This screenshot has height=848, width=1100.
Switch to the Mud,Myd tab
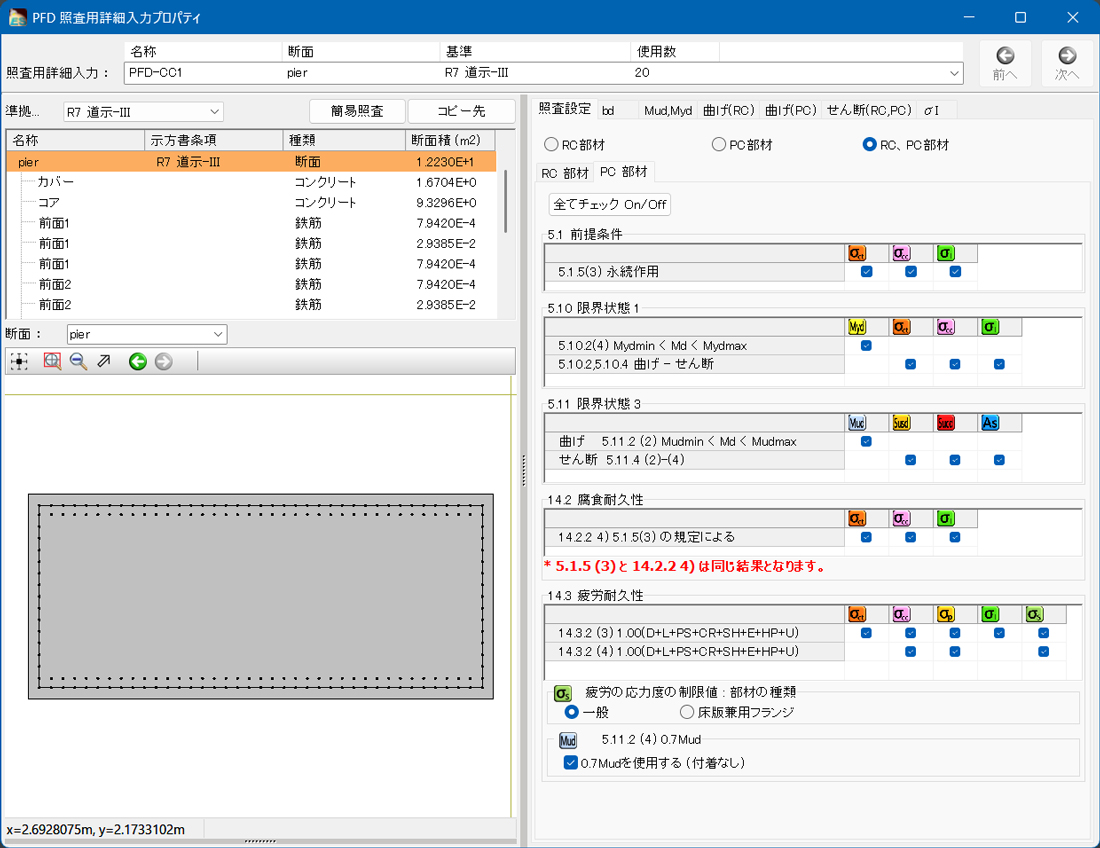point(667,110)
